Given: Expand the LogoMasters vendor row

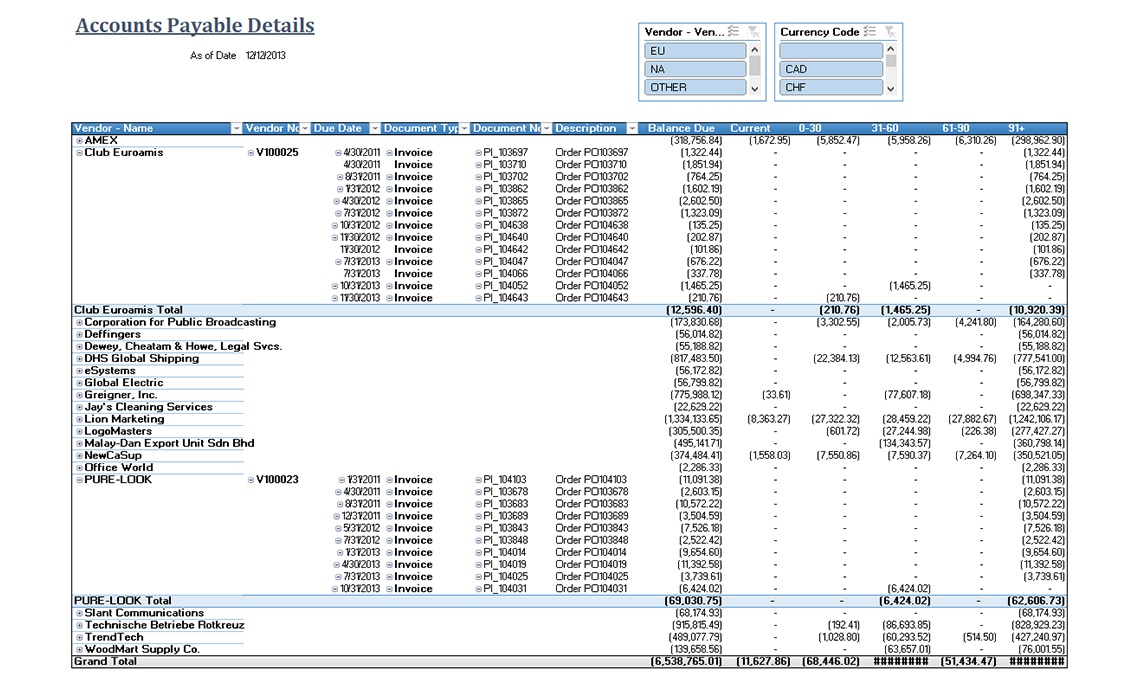Looking at the screenshot, I should pyautogui.click(x=79, y=431).
